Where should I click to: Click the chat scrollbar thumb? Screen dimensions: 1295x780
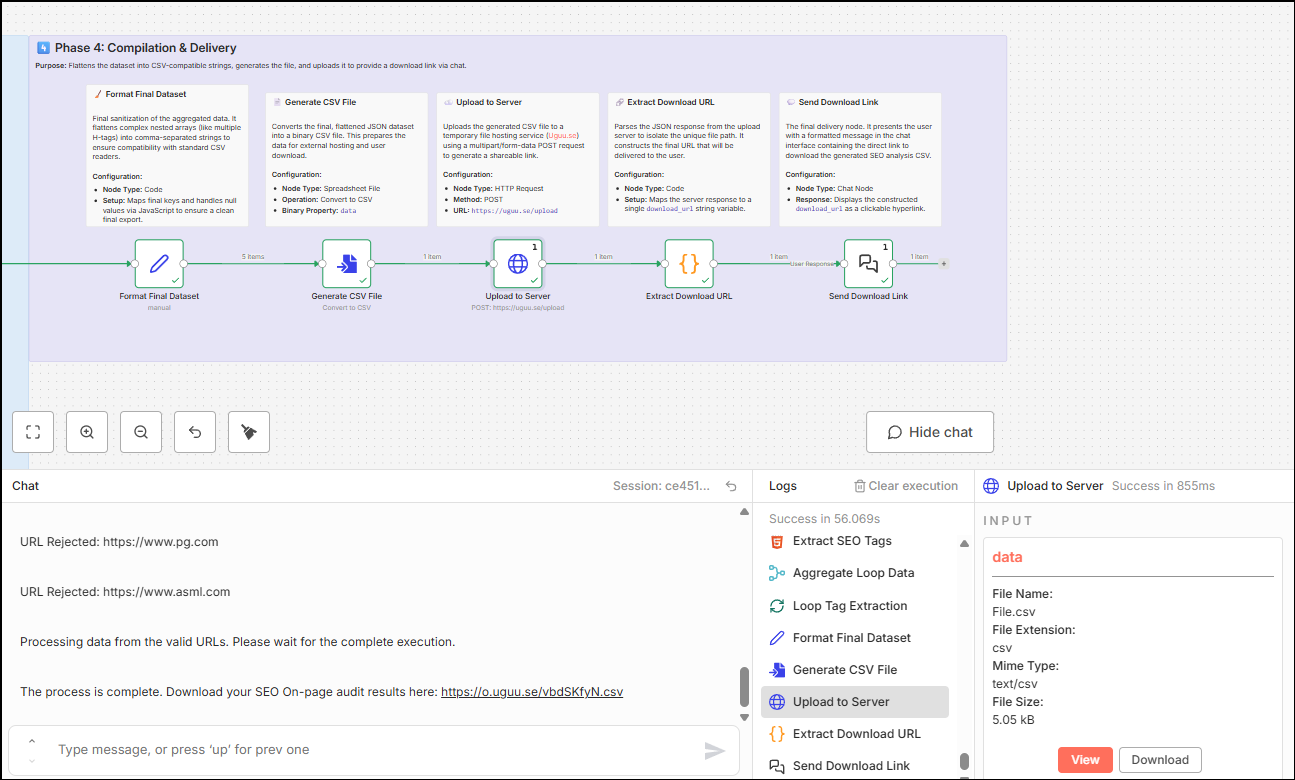744,687
